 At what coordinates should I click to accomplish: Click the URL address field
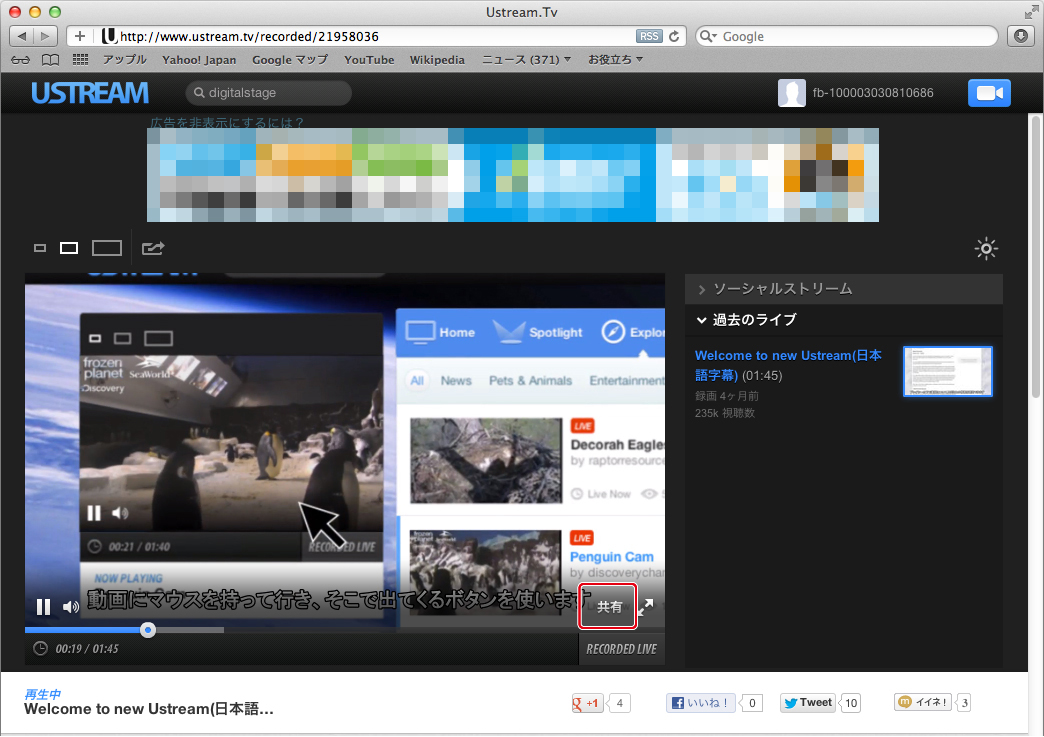click(376, 37)
